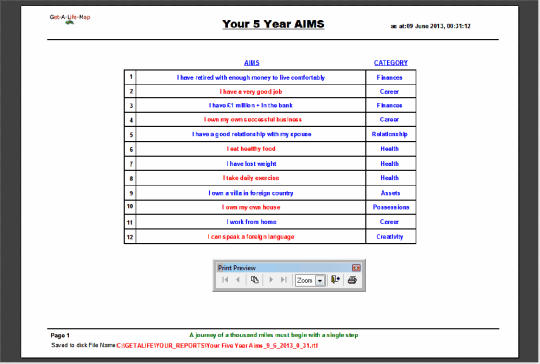Click Finances category in row 1
This screenshot has width=540, height=364.
[x=390, y=77]
